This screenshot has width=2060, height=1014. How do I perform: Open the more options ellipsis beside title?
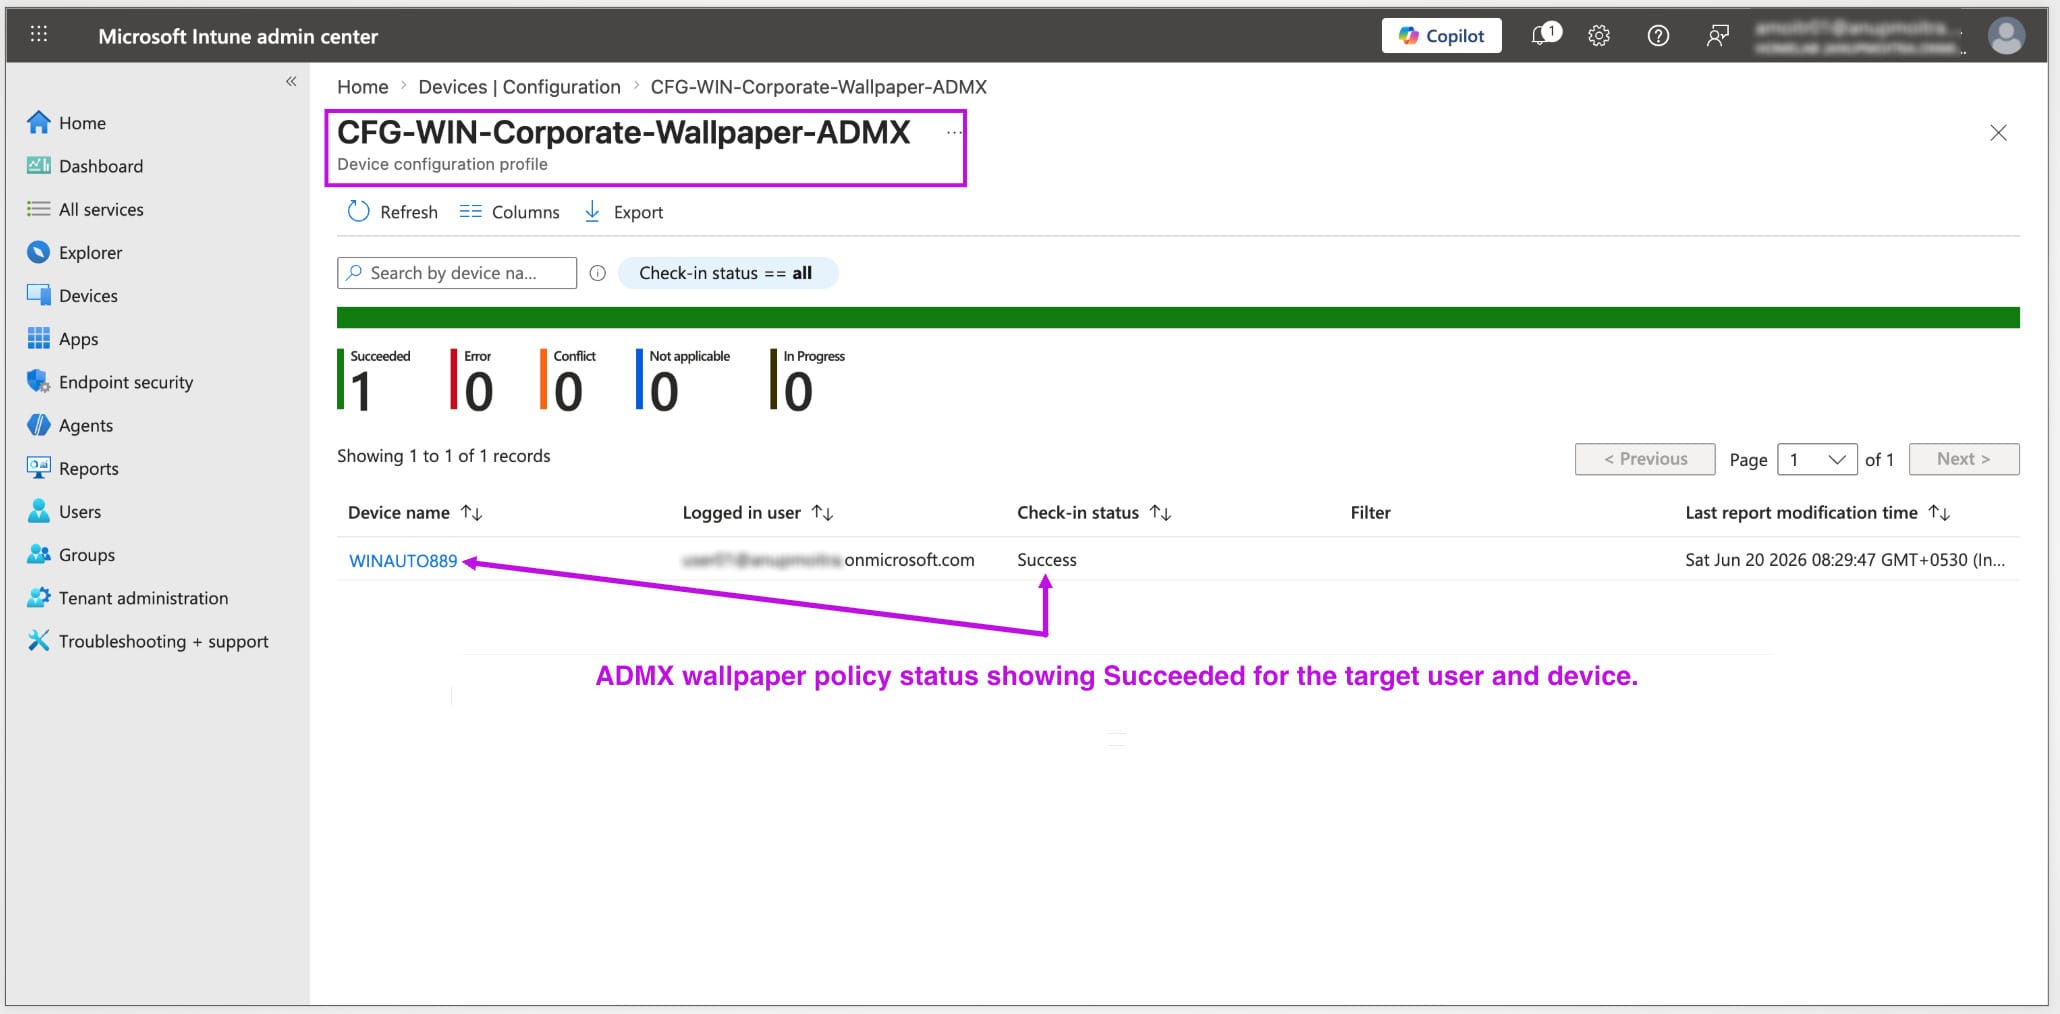coord(954,132)
